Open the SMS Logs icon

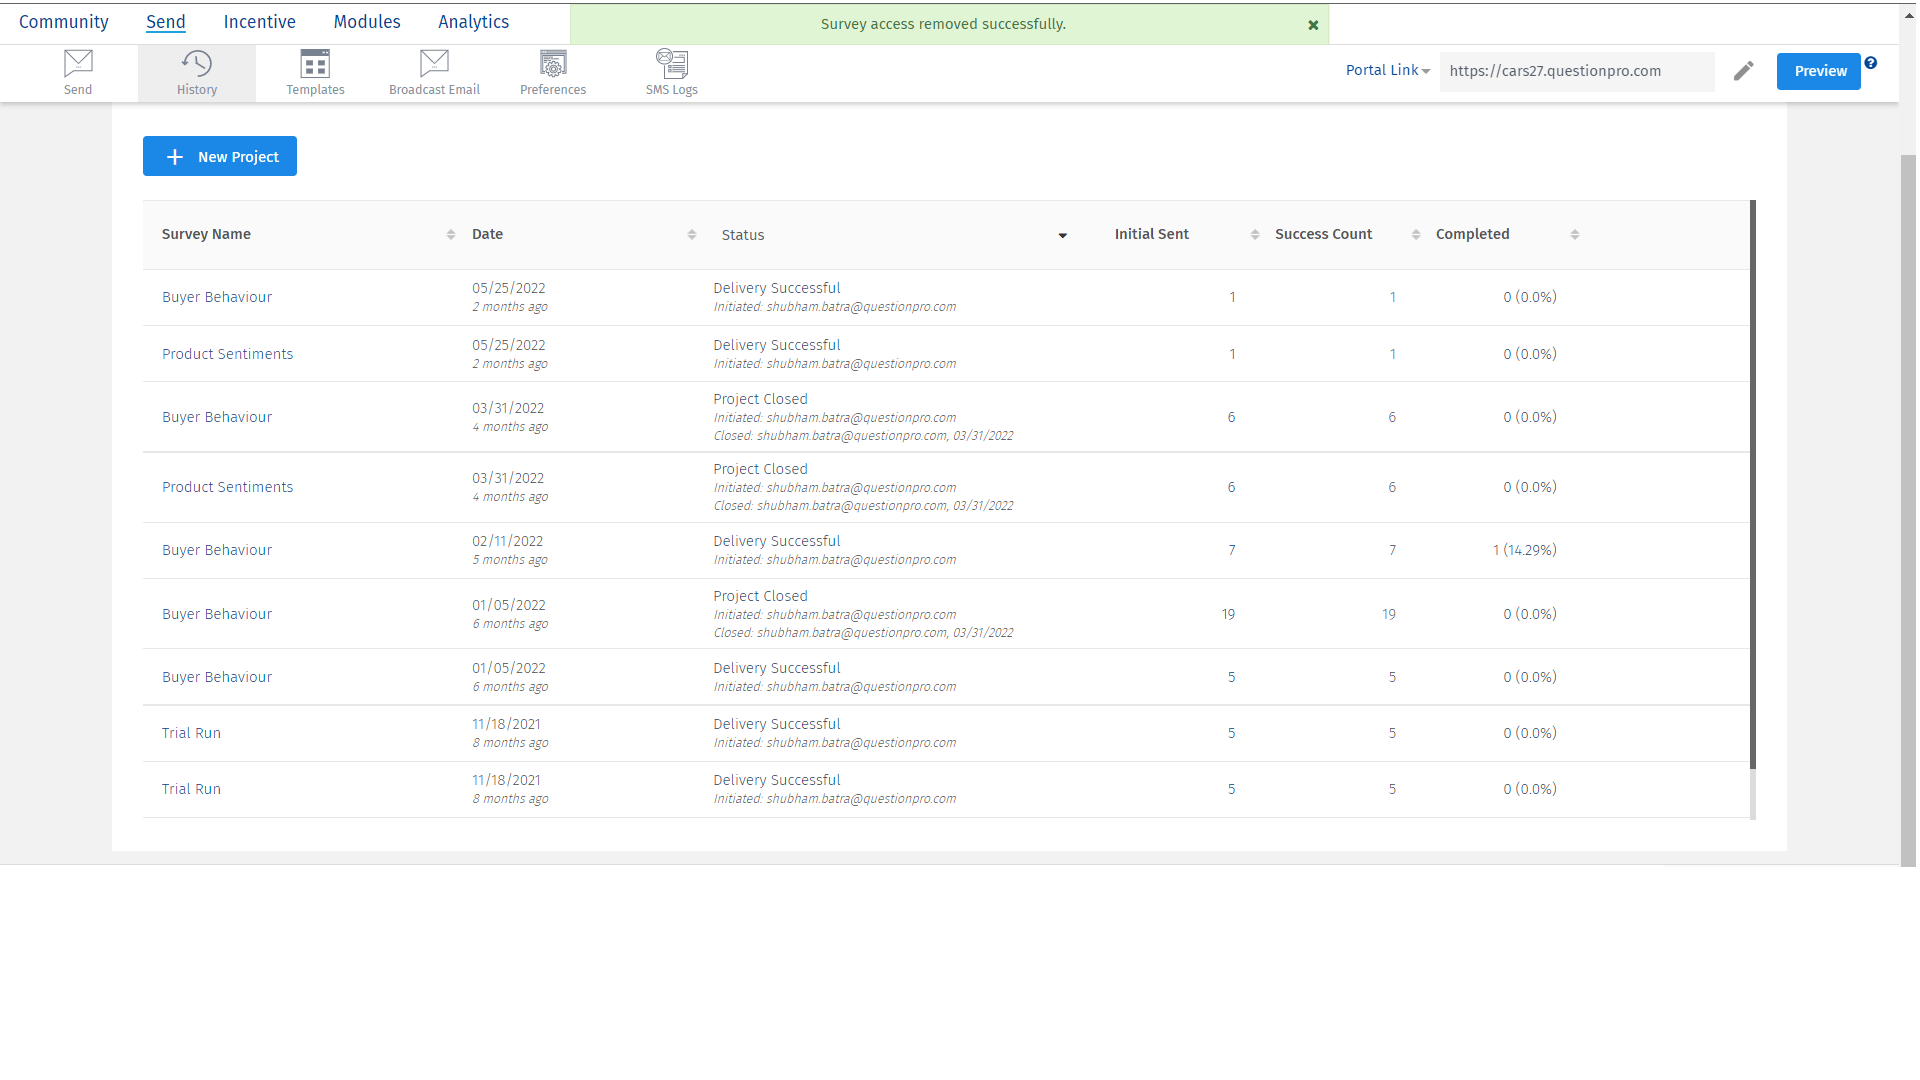[x=671, y=64]
